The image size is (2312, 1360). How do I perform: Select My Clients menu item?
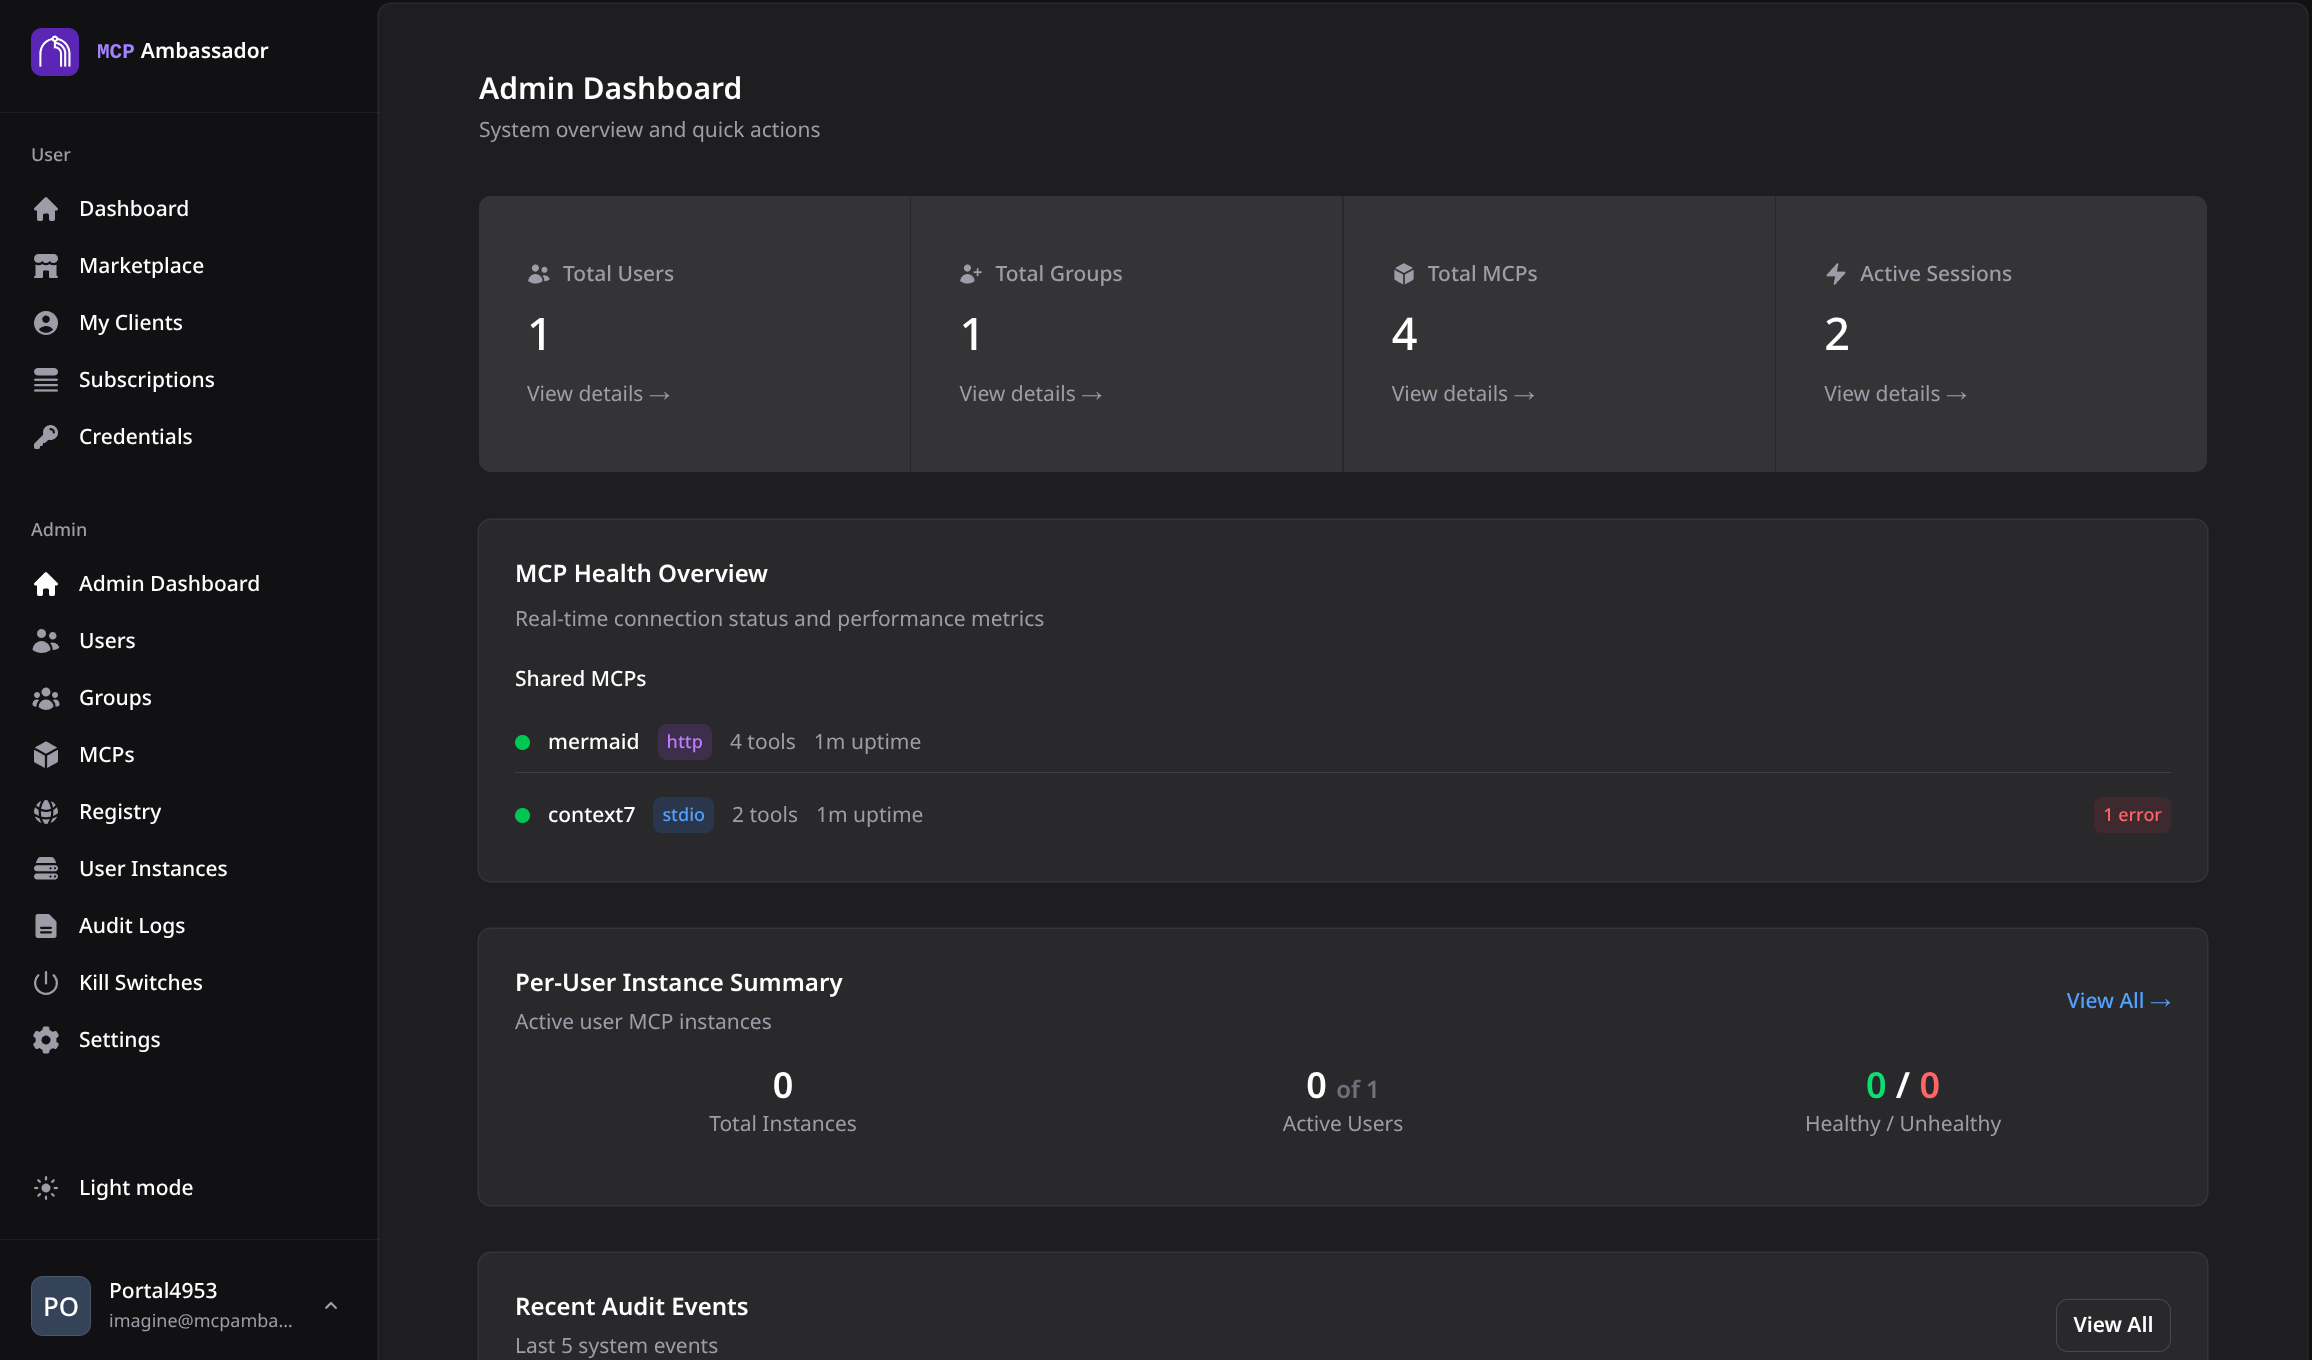(130, 323)
